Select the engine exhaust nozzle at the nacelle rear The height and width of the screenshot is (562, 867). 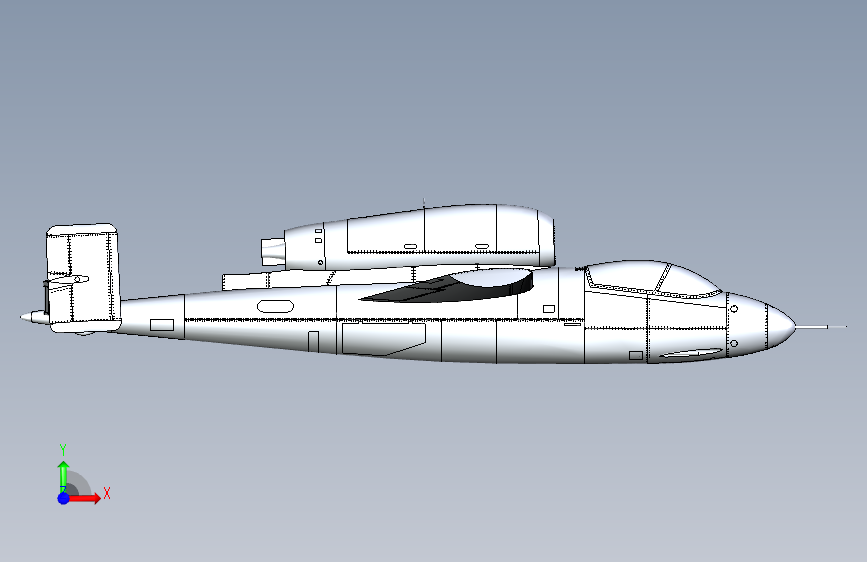[x=273, y=251]
